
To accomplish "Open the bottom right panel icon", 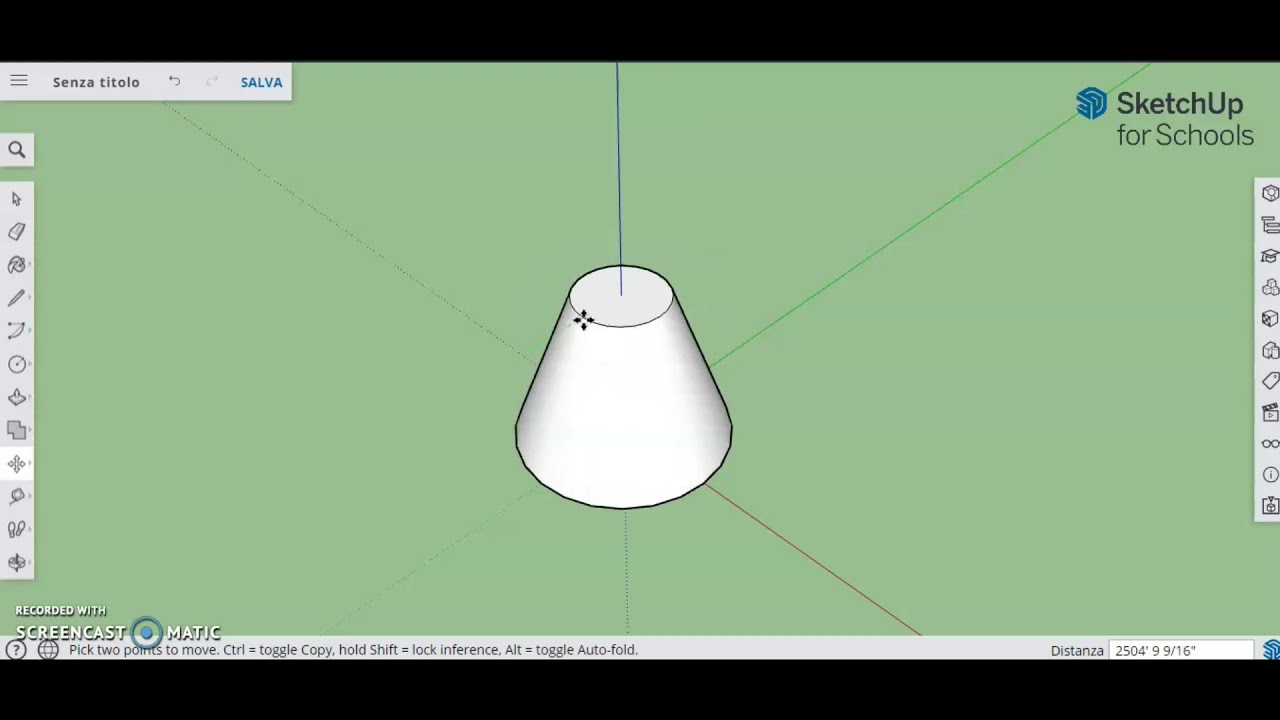I will 1270,506.
